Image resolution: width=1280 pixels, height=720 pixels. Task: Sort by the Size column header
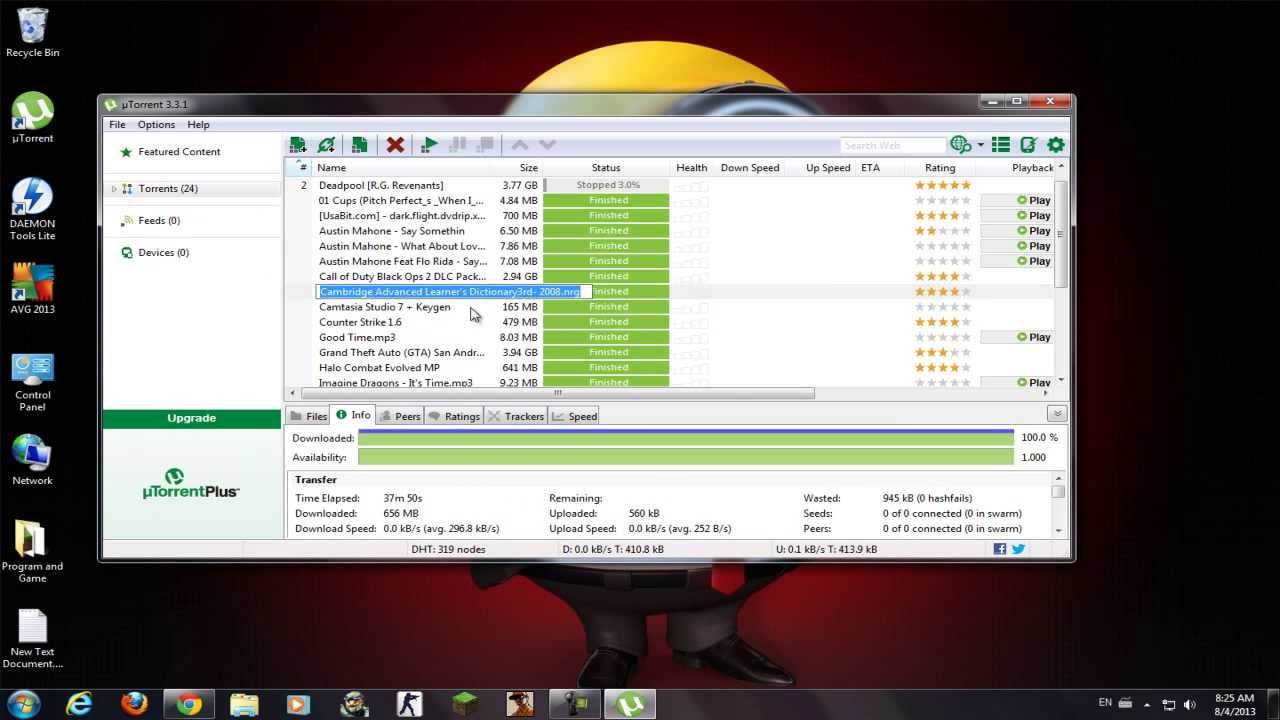click(x=529, y=168)
